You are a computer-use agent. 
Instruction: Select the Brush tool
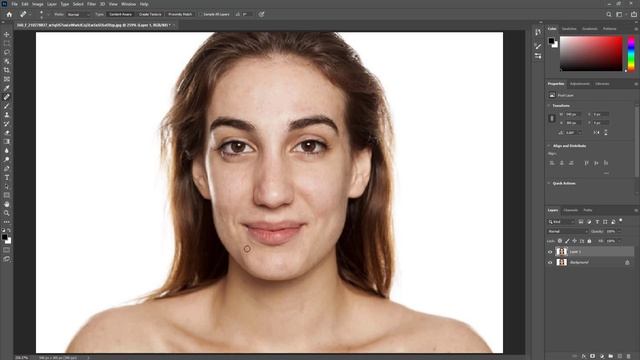pos(7,106)
